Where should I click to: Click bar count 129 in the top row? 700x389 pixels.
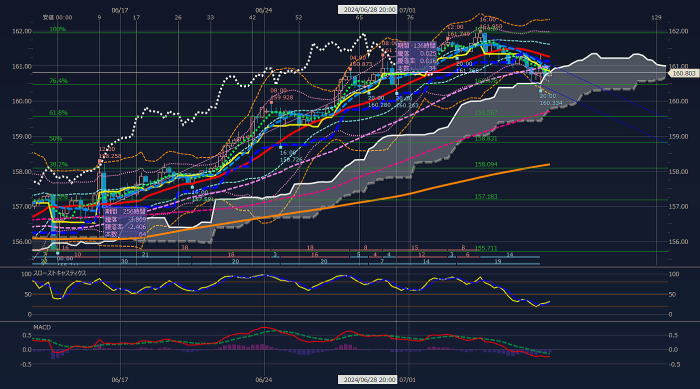[656, 17]
